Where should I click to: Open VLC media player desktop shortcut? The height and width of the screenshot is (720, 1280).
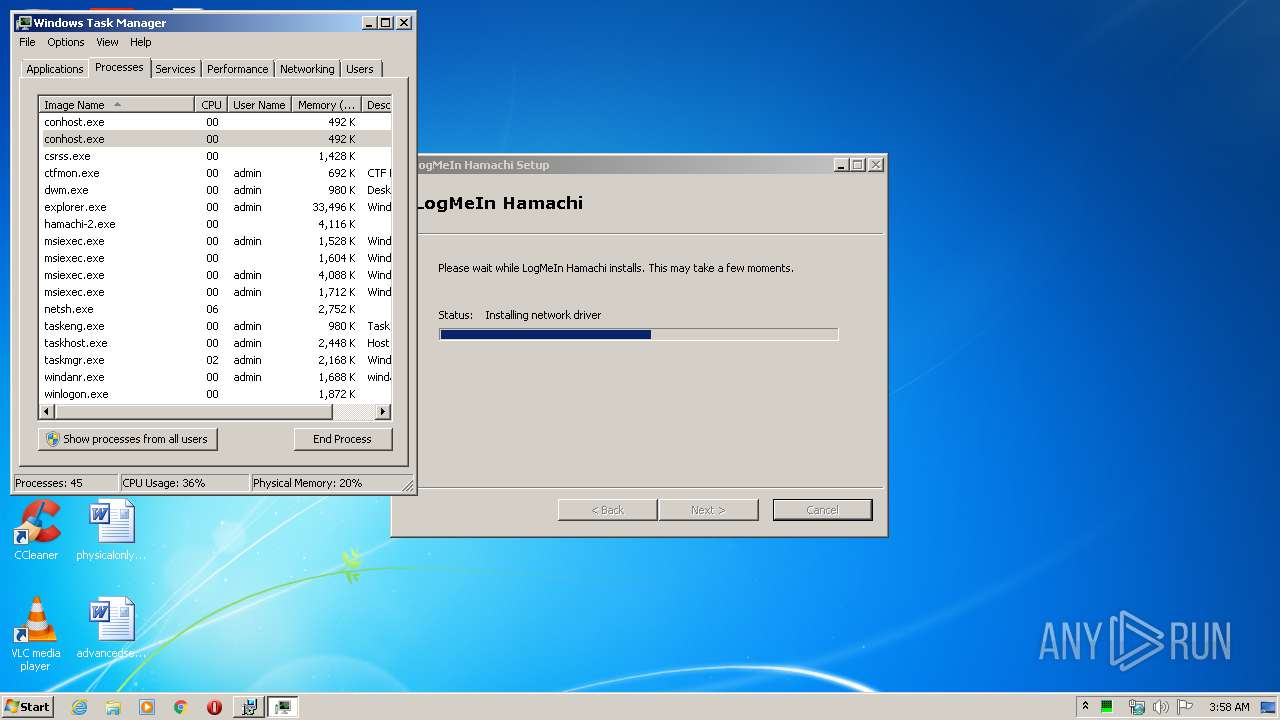pyautogui.click(x=36, y=634)
